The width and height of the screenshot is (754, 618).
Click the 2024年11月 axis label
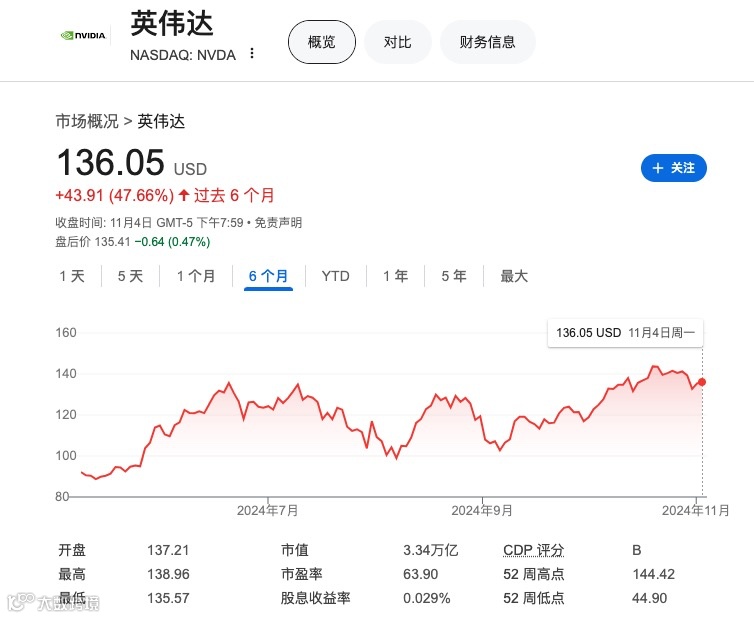(695, 510)
